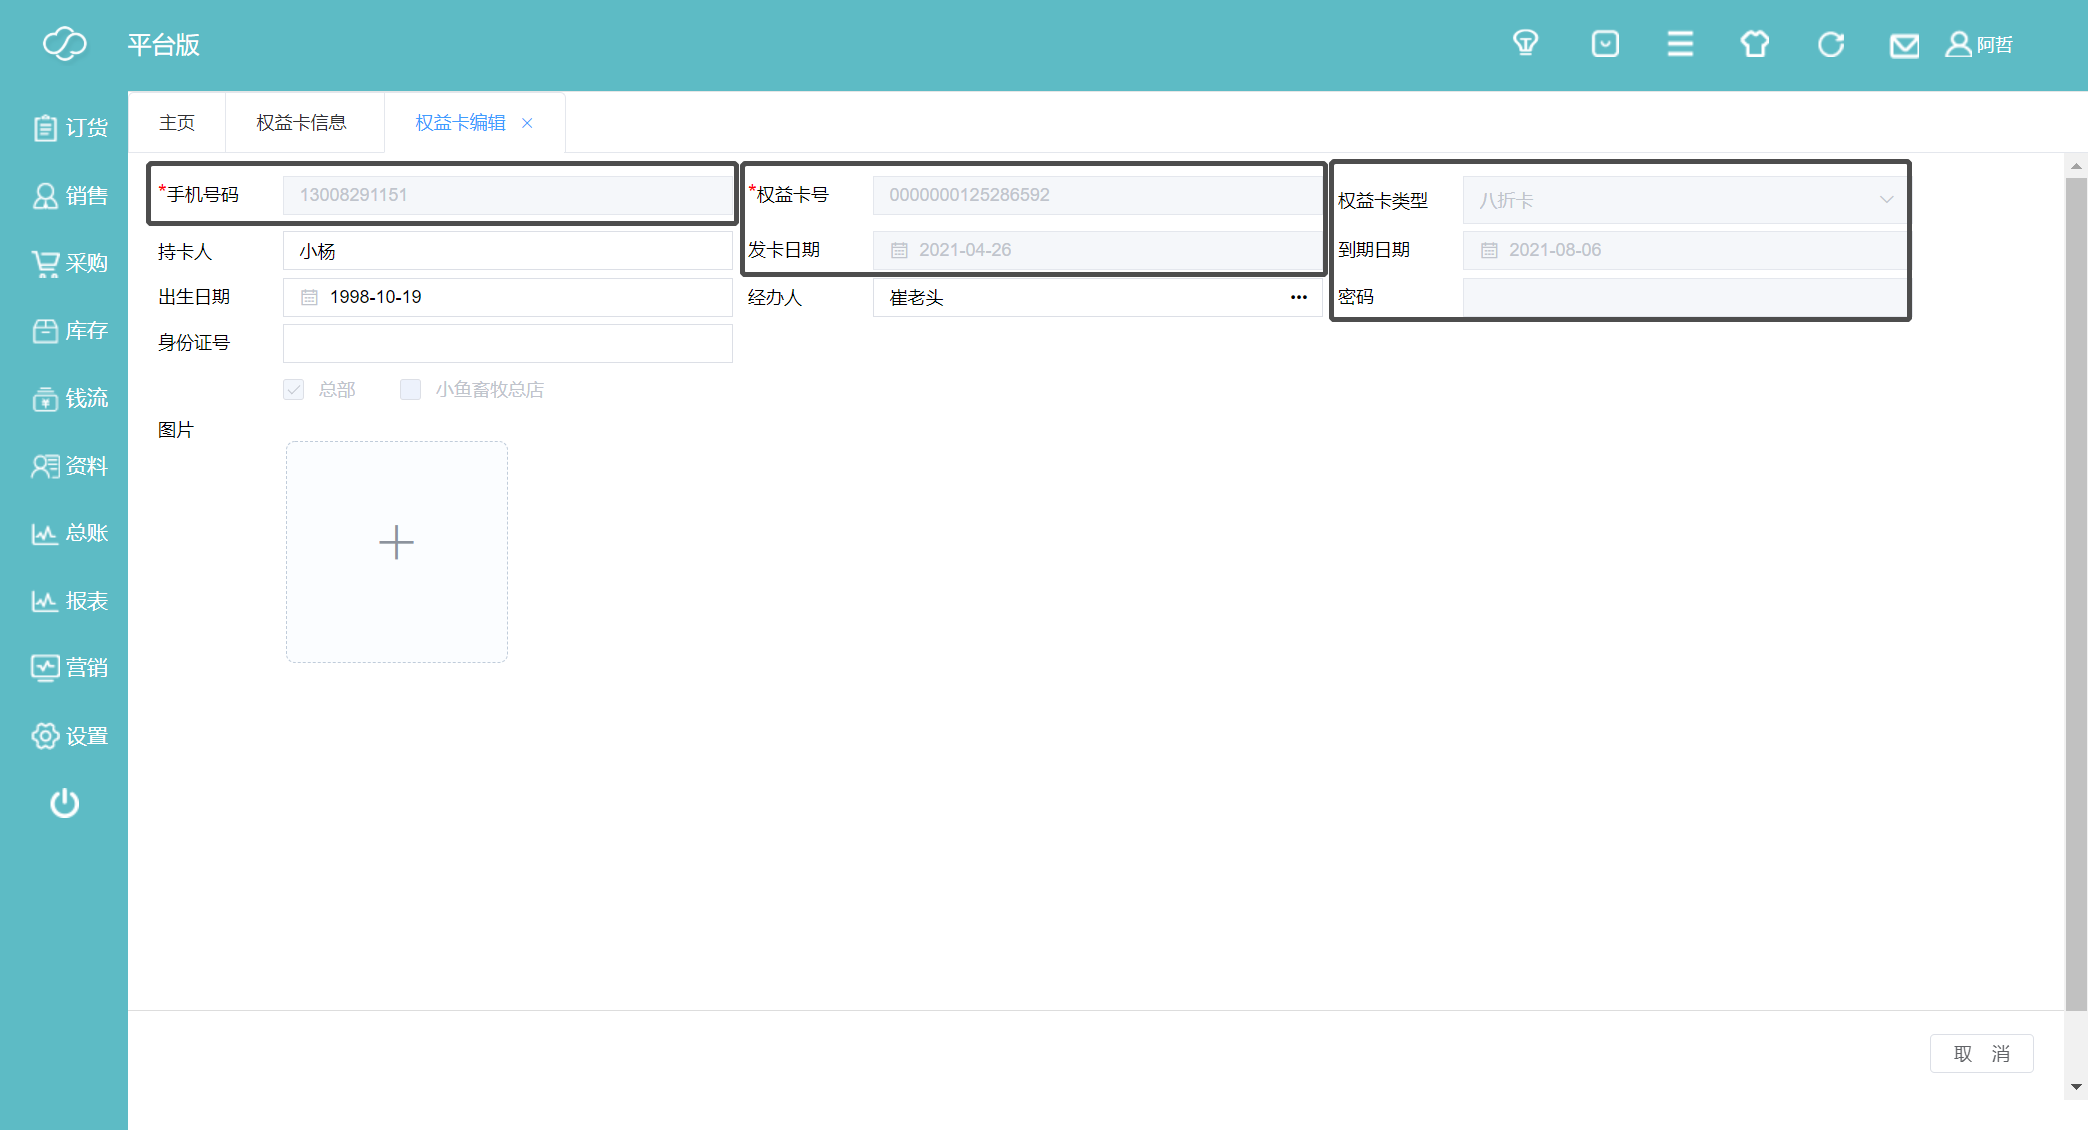The image size is (2088, 1130).
Task: Open the hamburger list icon in header
Action: tap(1680, 44)
